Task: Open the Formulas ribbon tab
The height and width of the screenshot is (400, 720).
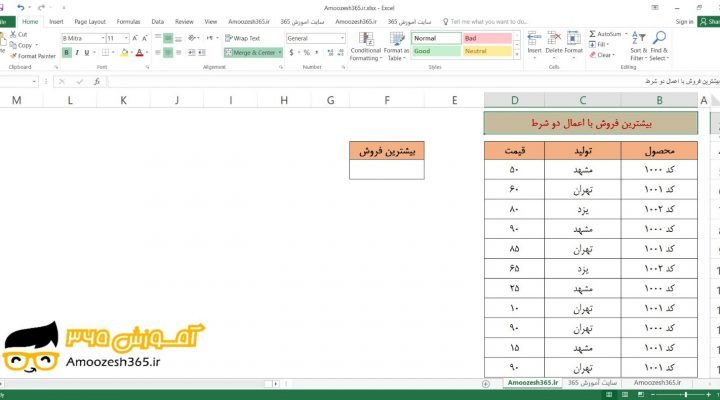Action: coord(129,22)
